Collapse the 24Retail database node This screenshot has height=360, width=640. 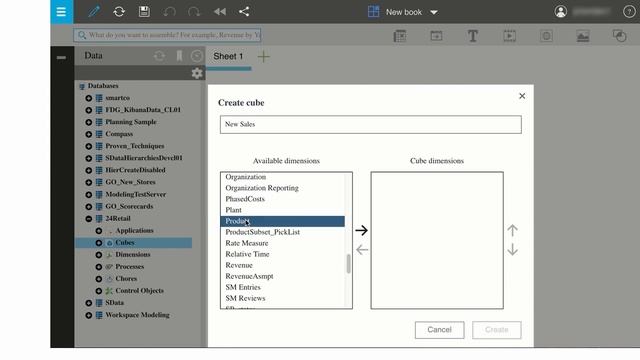89,219
